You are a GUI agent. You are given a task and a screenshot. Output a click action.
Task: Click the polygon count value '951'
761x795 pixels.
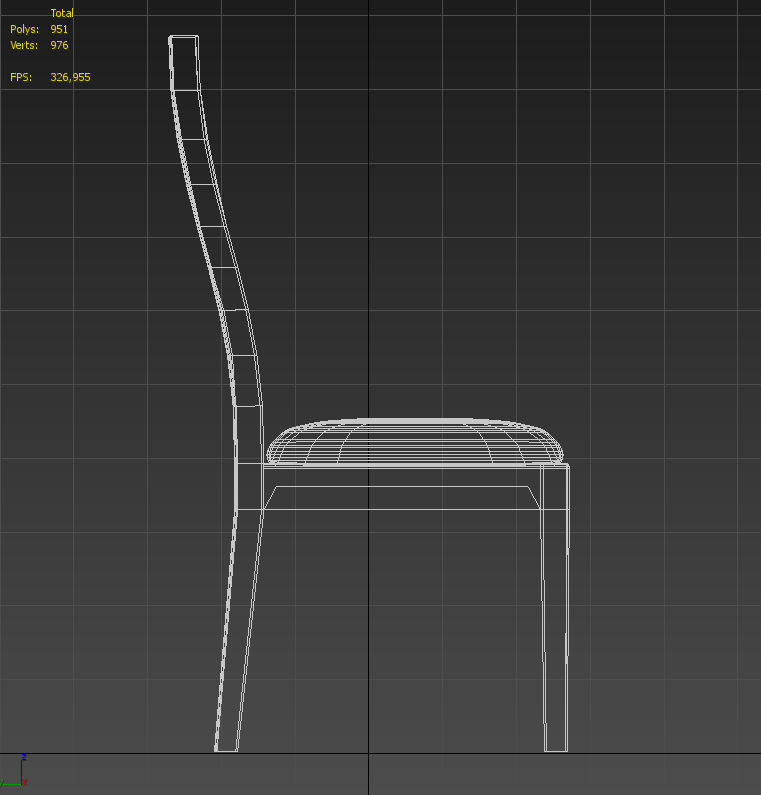coord(59,29)
